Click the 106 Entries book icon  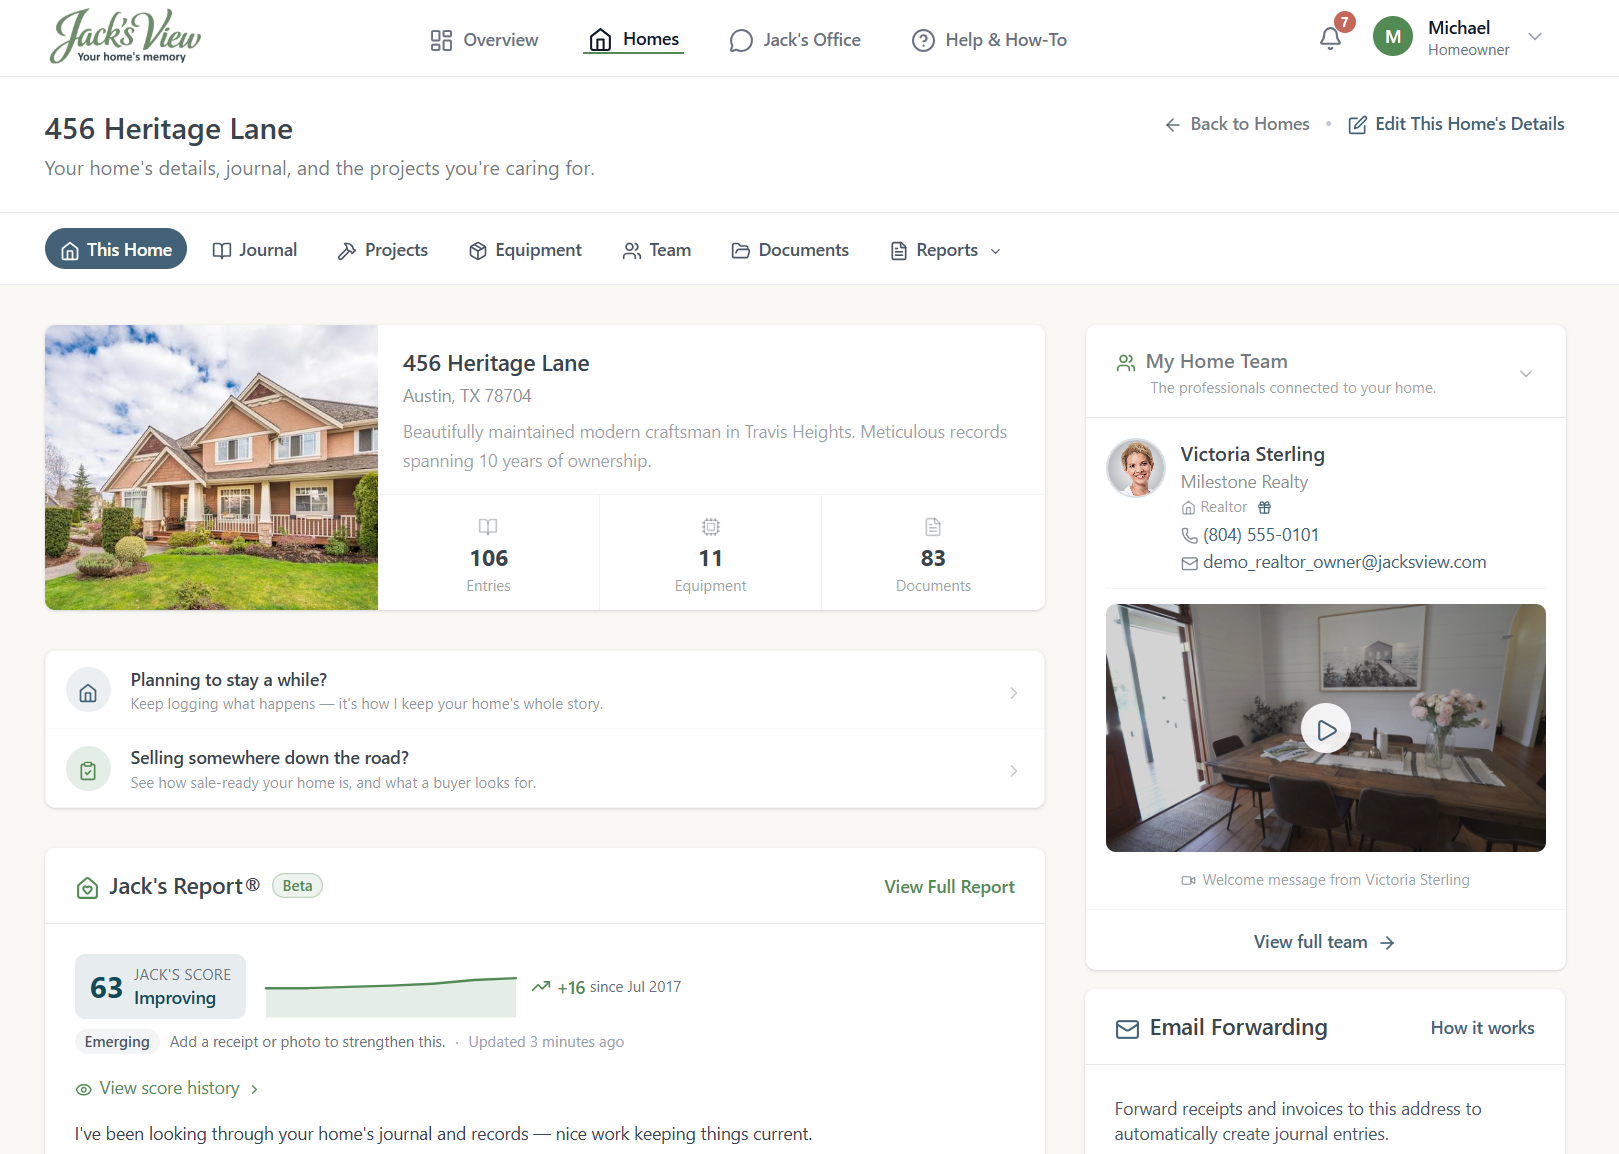click(x=488, y=527)
